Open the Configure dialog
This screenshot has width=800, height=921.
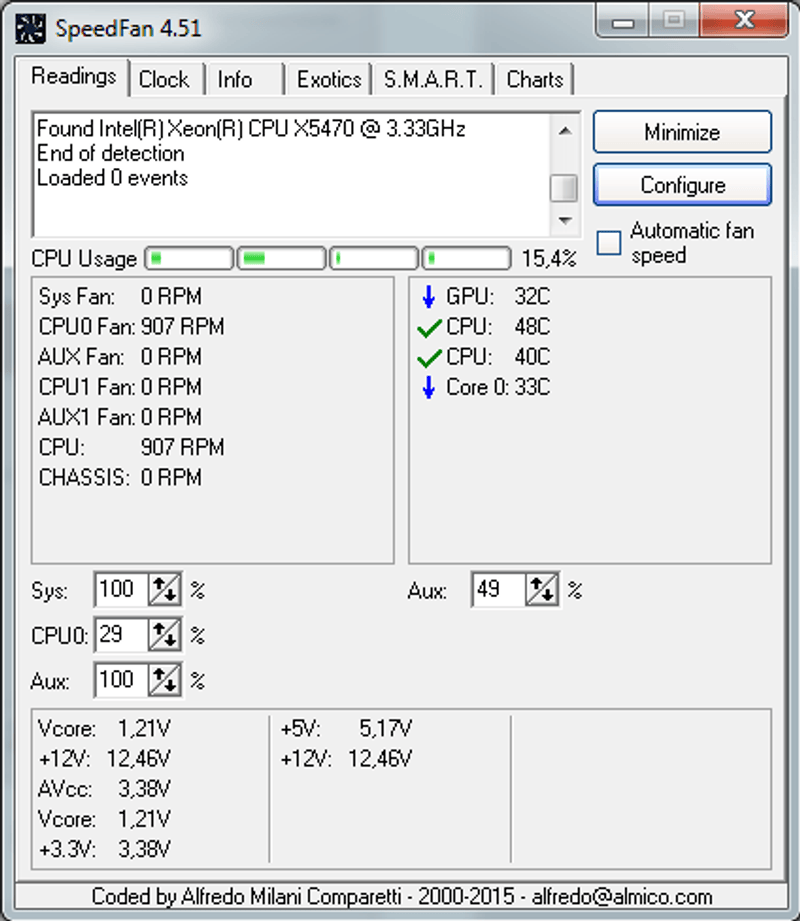pos(682,185)
